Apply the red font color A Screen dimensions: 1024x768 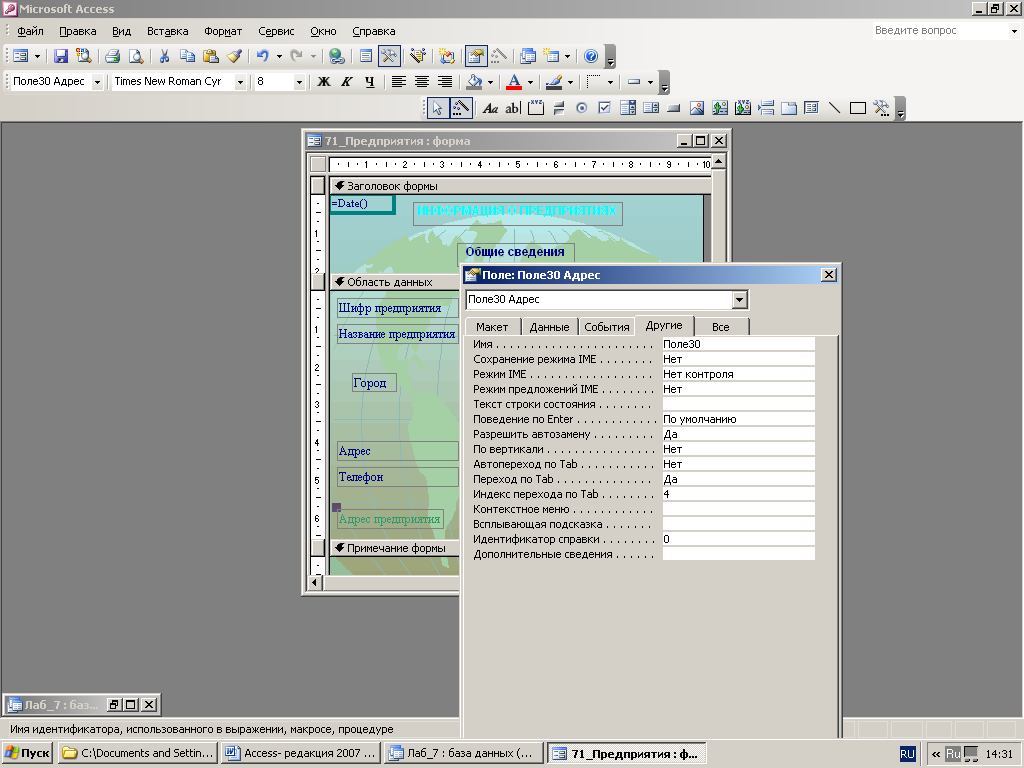pyautogui.click(x=514, y=82)
